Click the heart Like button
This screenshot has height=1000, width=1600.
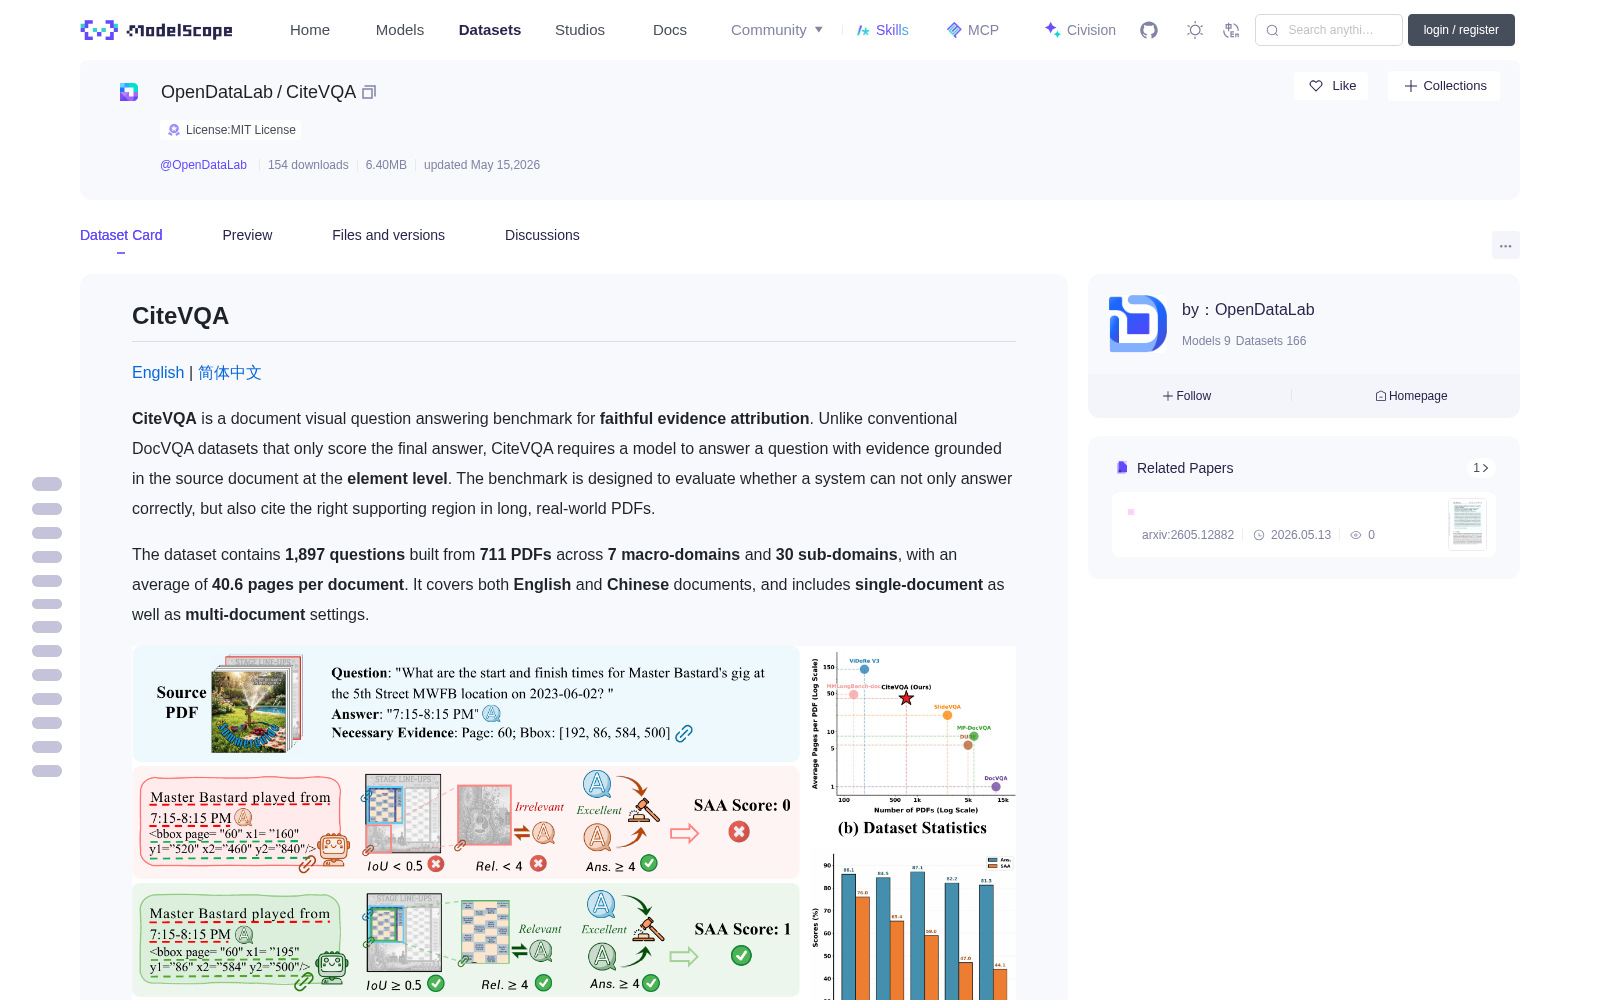1332,86
